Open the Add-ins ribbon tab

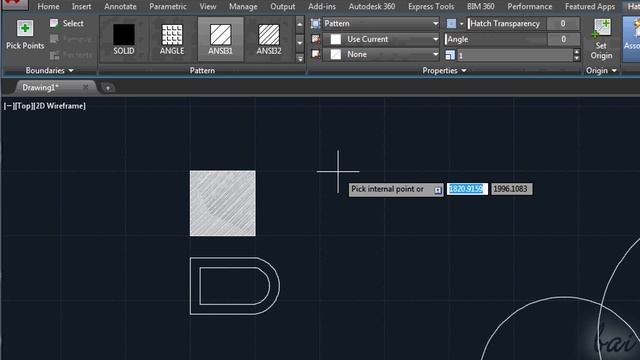click(322, 7)
